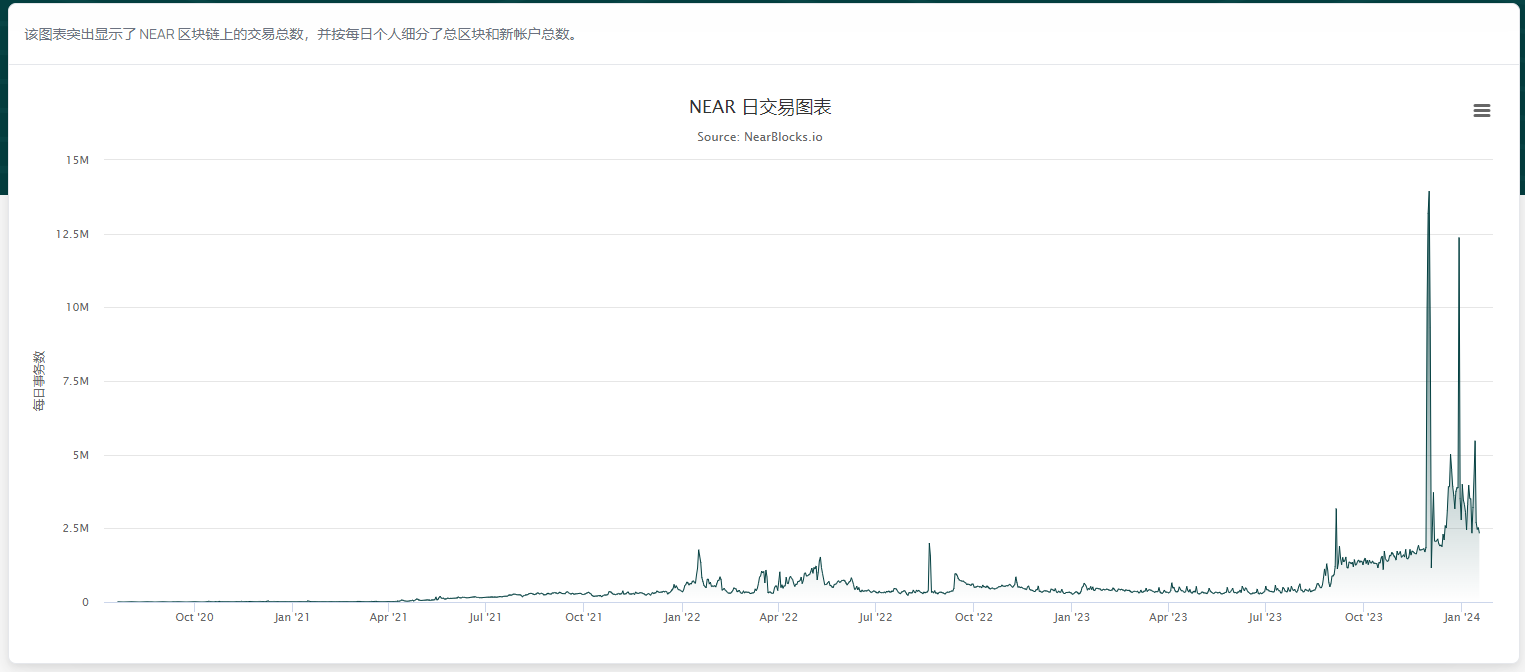Click the flat chart region near Oct '20
This screenshot has height=672, width=1525.
[x=194, y=601]
